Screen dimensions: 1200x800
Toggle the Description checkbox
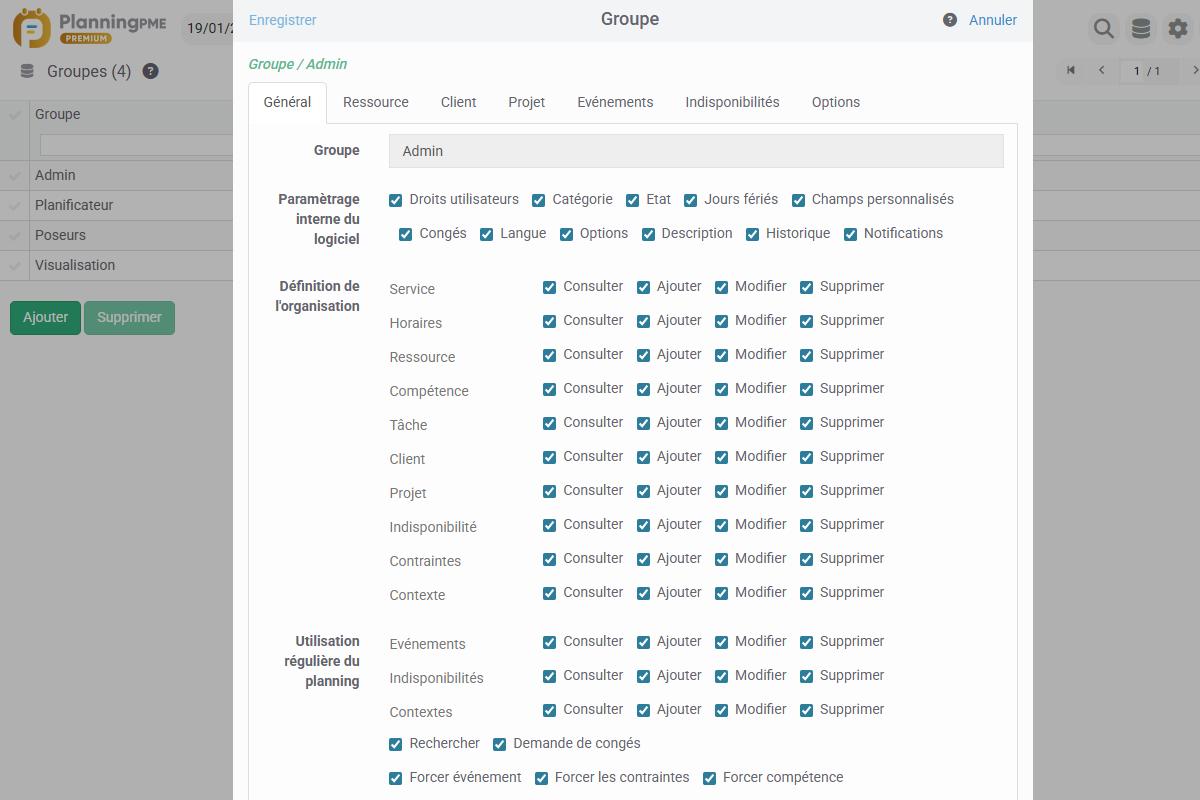coord(648,234)
